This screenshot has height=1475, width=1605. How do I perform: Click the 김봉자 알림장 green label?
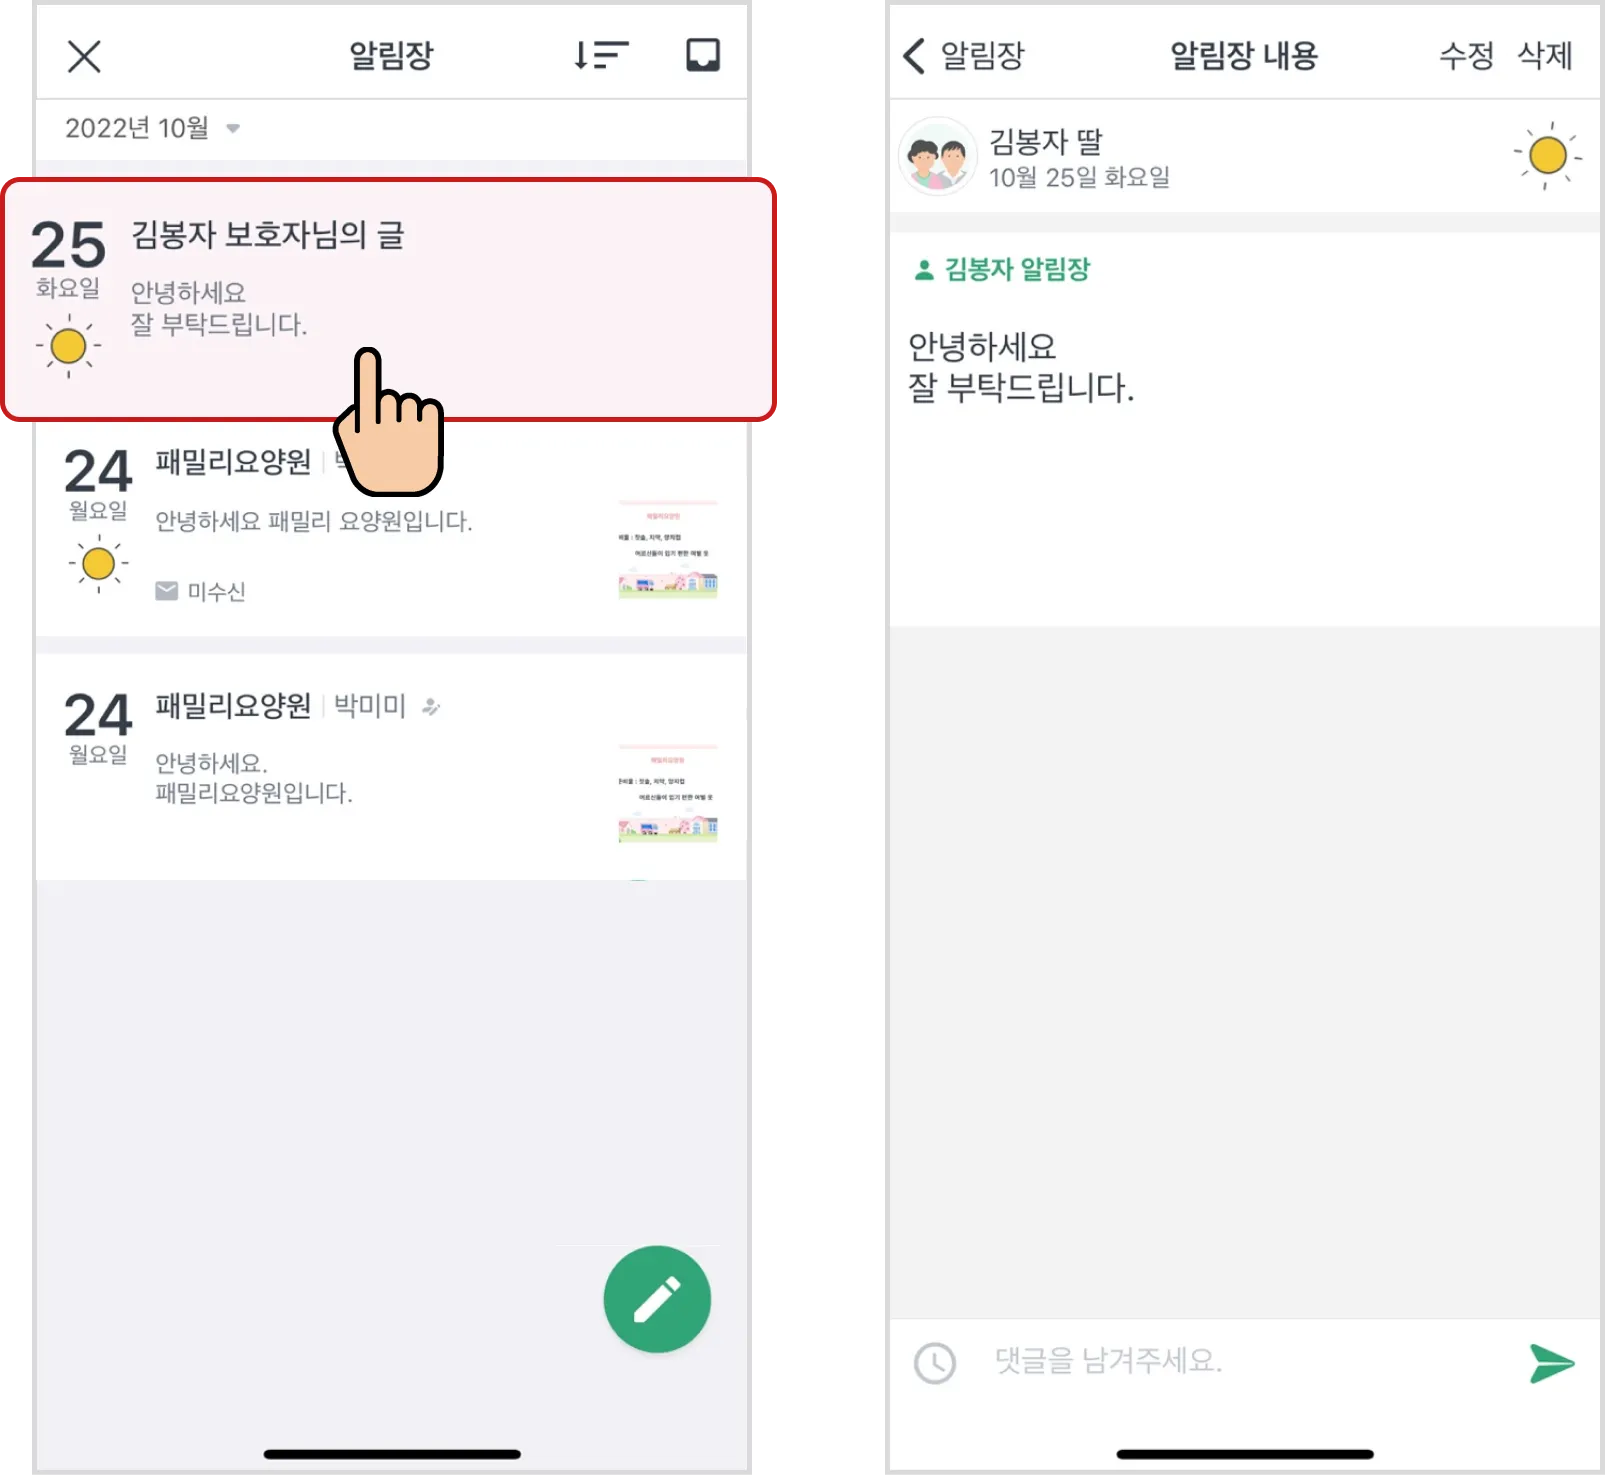click(x=1002, y=269)
